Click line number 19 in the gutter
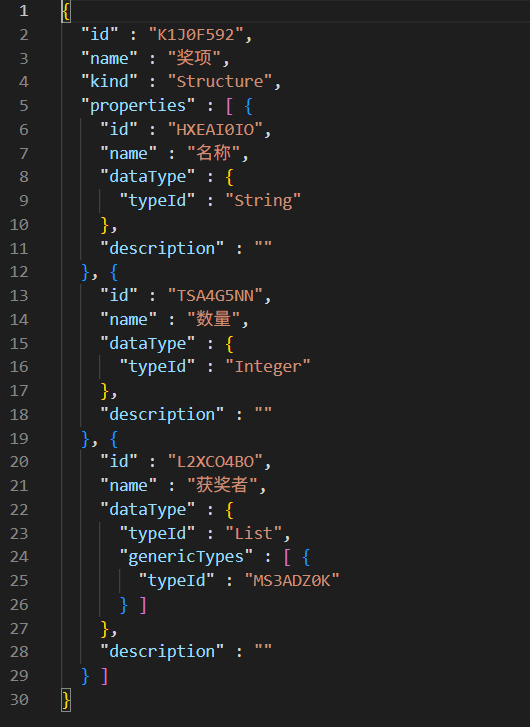530x727 pixels. (19, 438)
